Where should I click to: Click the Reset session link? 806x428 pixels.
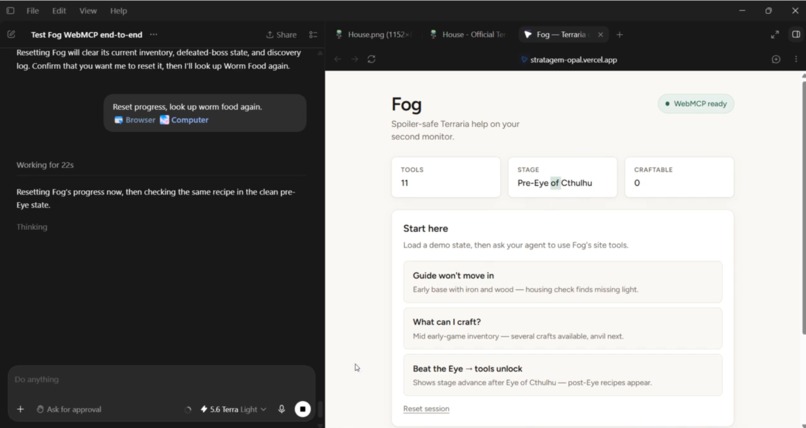tap(426, 409)
